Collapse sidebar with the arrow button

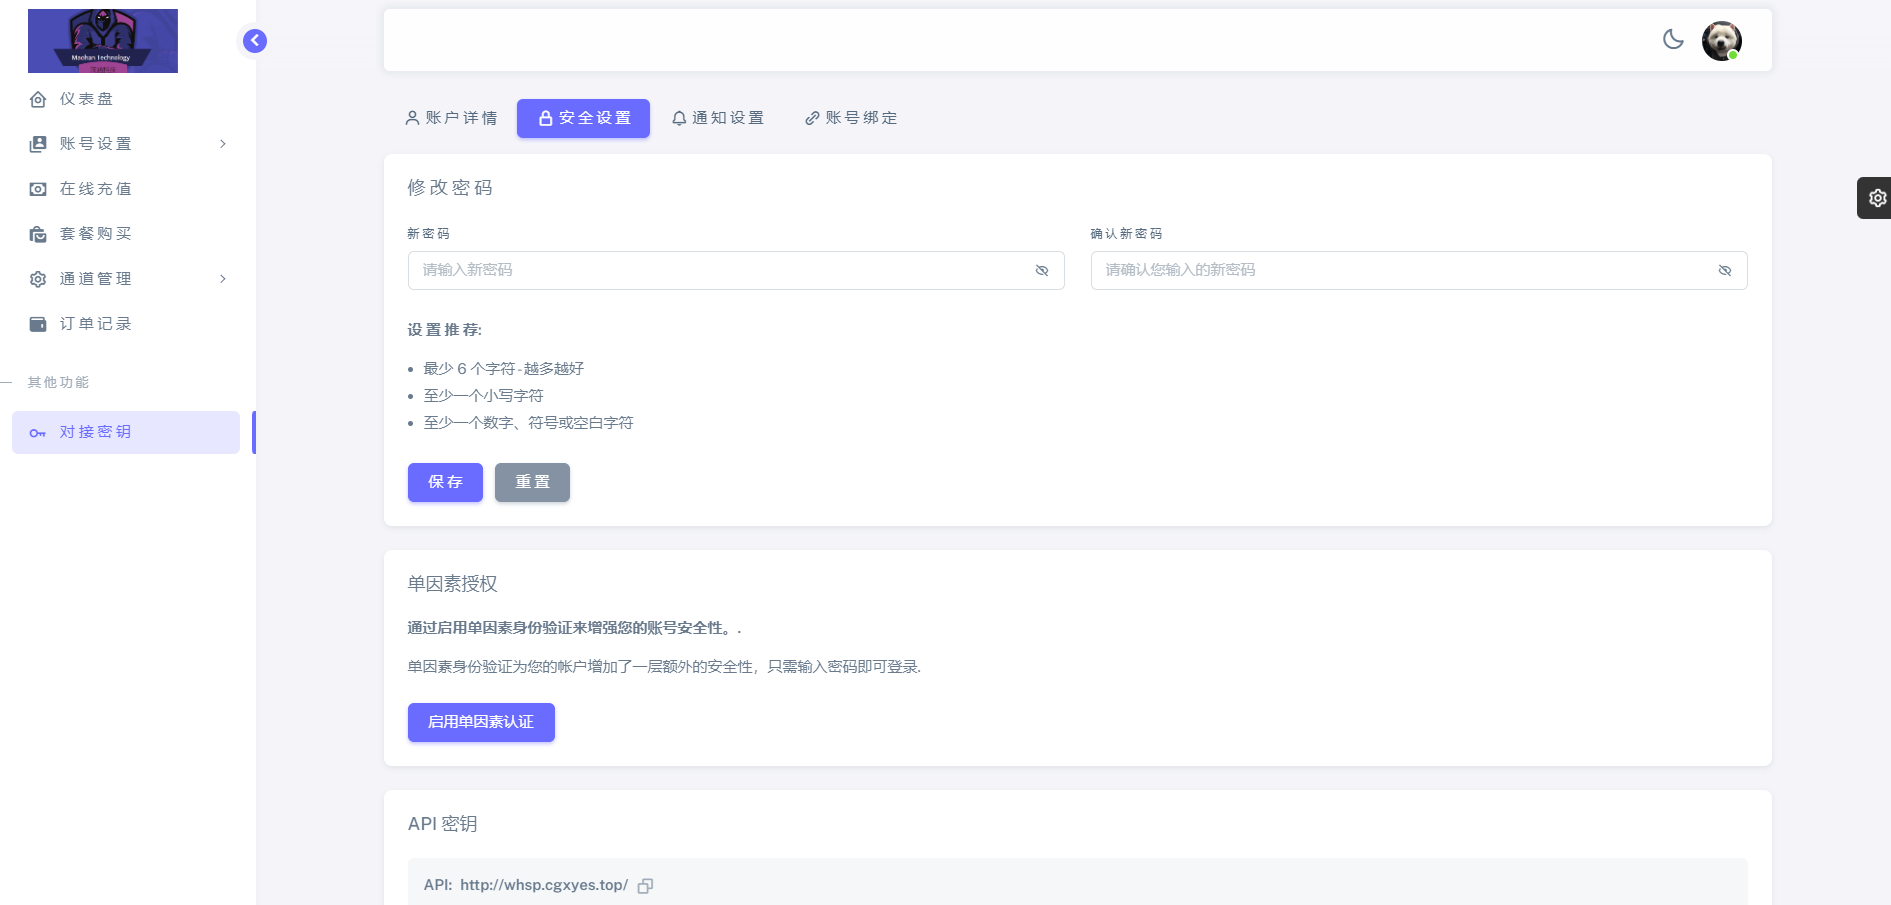pos(255,41)
